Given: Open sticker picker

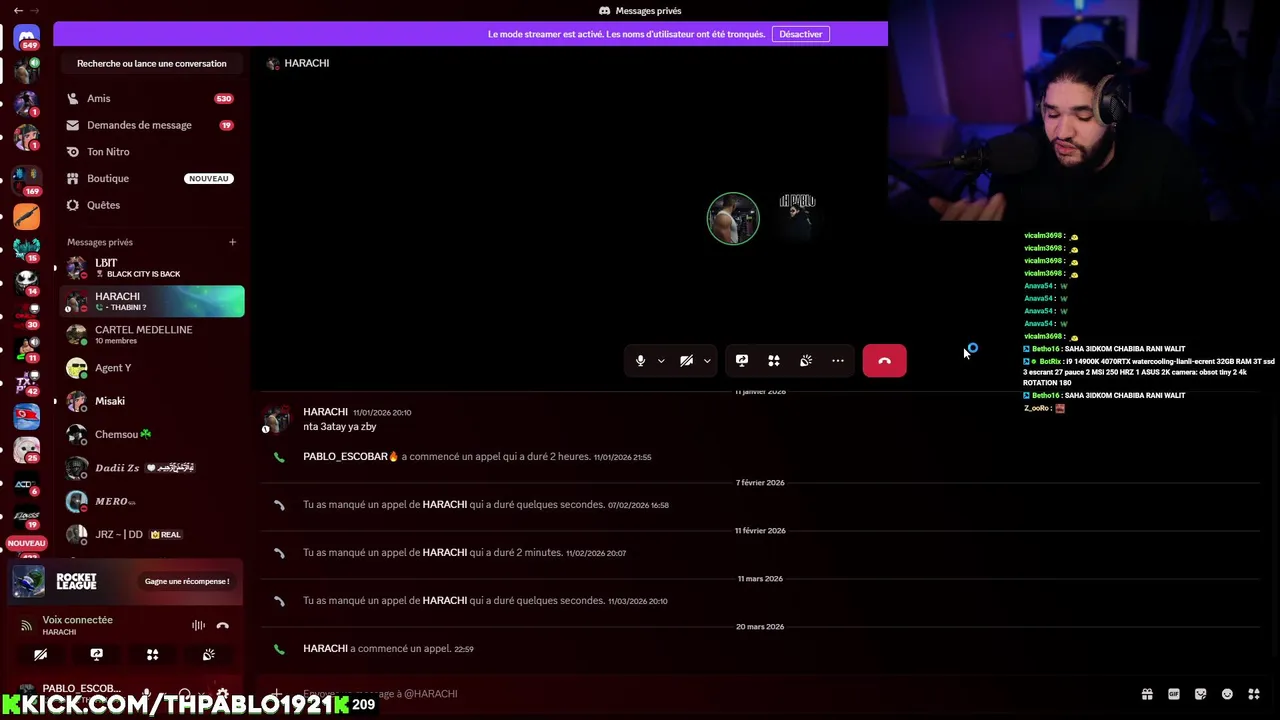Looking at the screenshot, I should click(x=1201, y=694).
